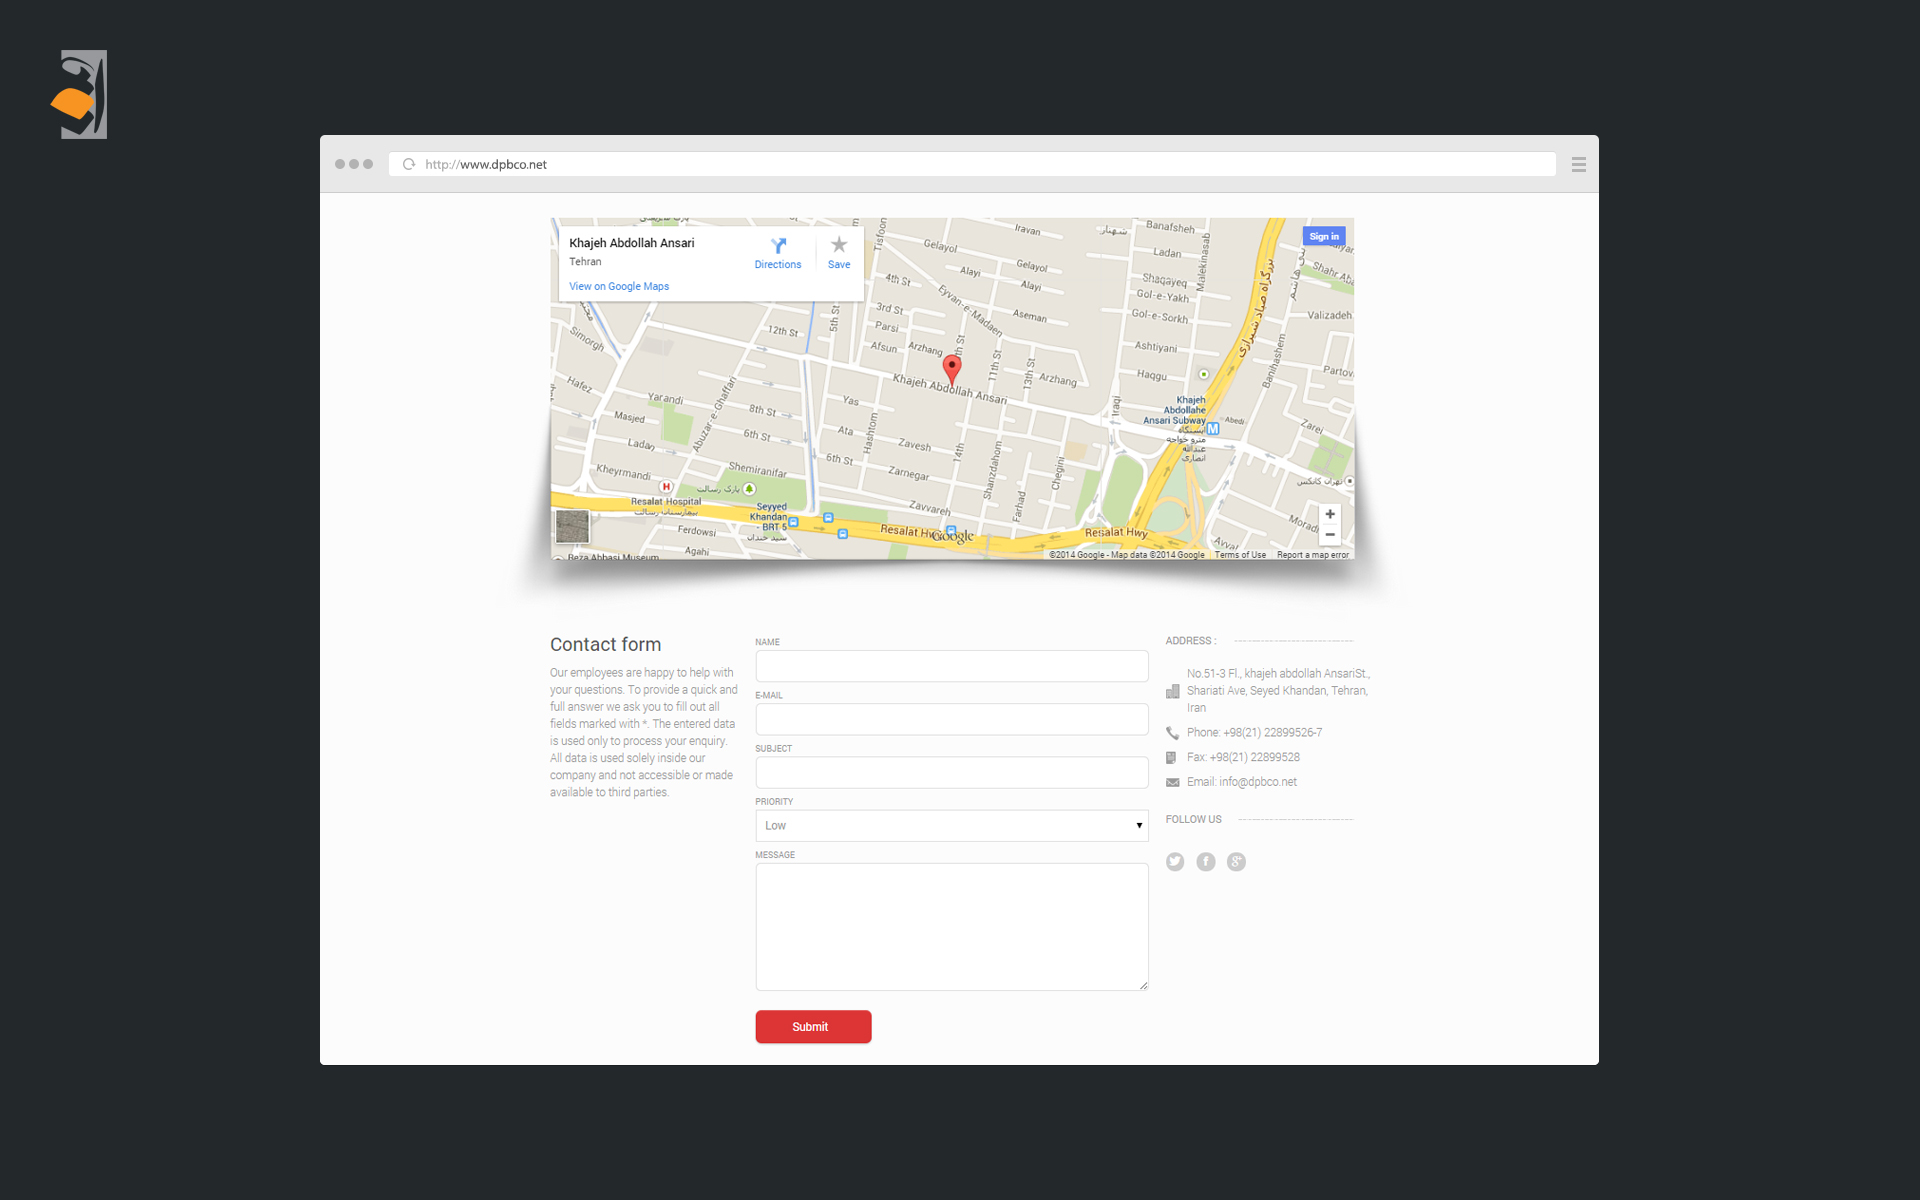Zoom in the map with plus button
The height and width of the screenshot is (1200, 1920).
1330,514
